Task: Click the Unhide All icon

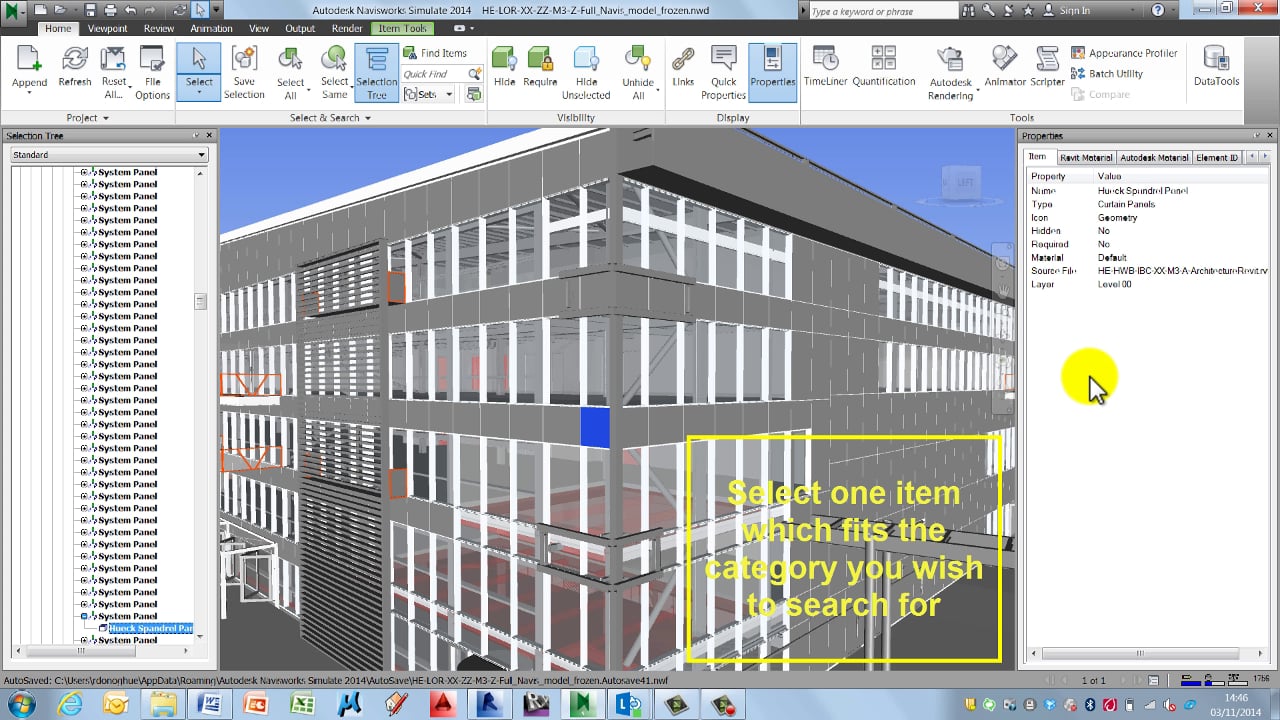Action: pyautogui.click(x=638, y=59)
